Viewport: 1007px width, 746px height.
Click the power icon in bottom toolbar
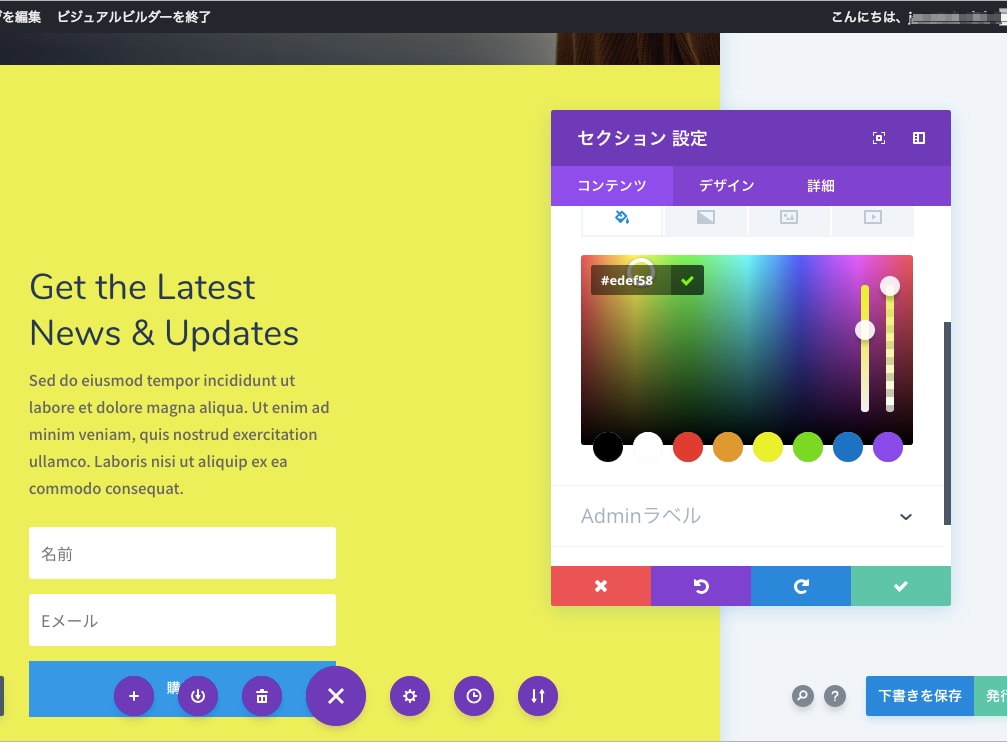198,696
